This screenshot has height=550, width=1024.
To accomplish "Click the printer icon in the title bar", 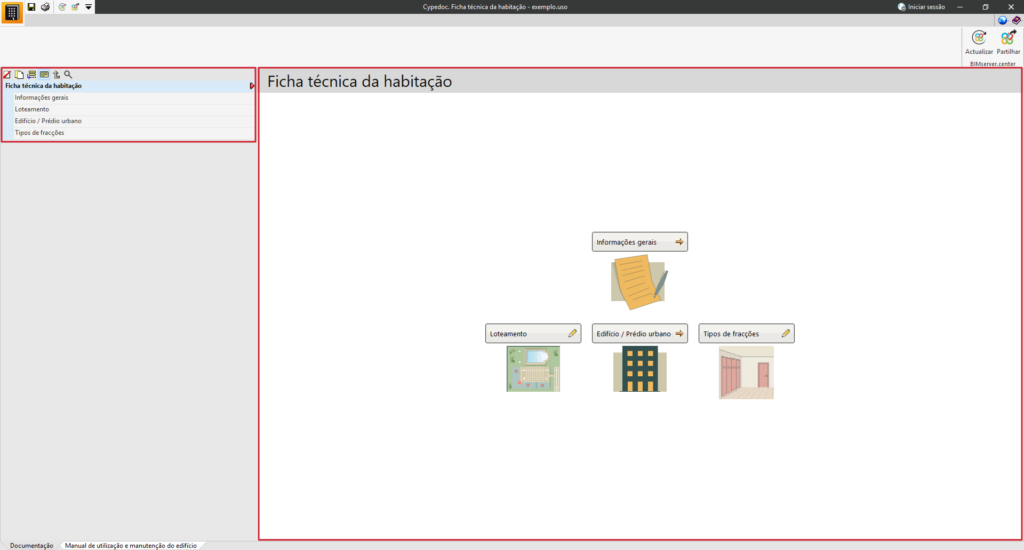I will (x=45, y=7).
